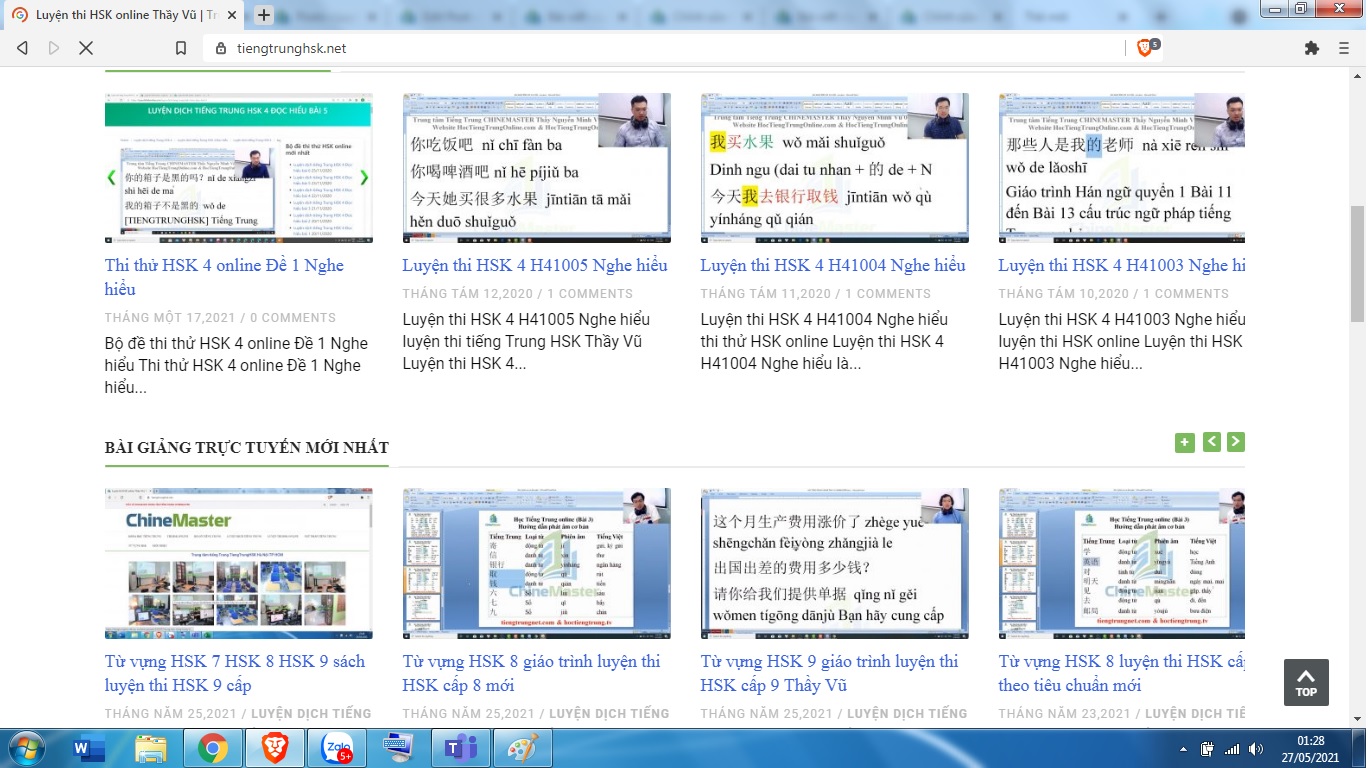Close the Luyện thi HSK online tab
The width and height of the screenshot is (1368, 768).
click(231, 15)
